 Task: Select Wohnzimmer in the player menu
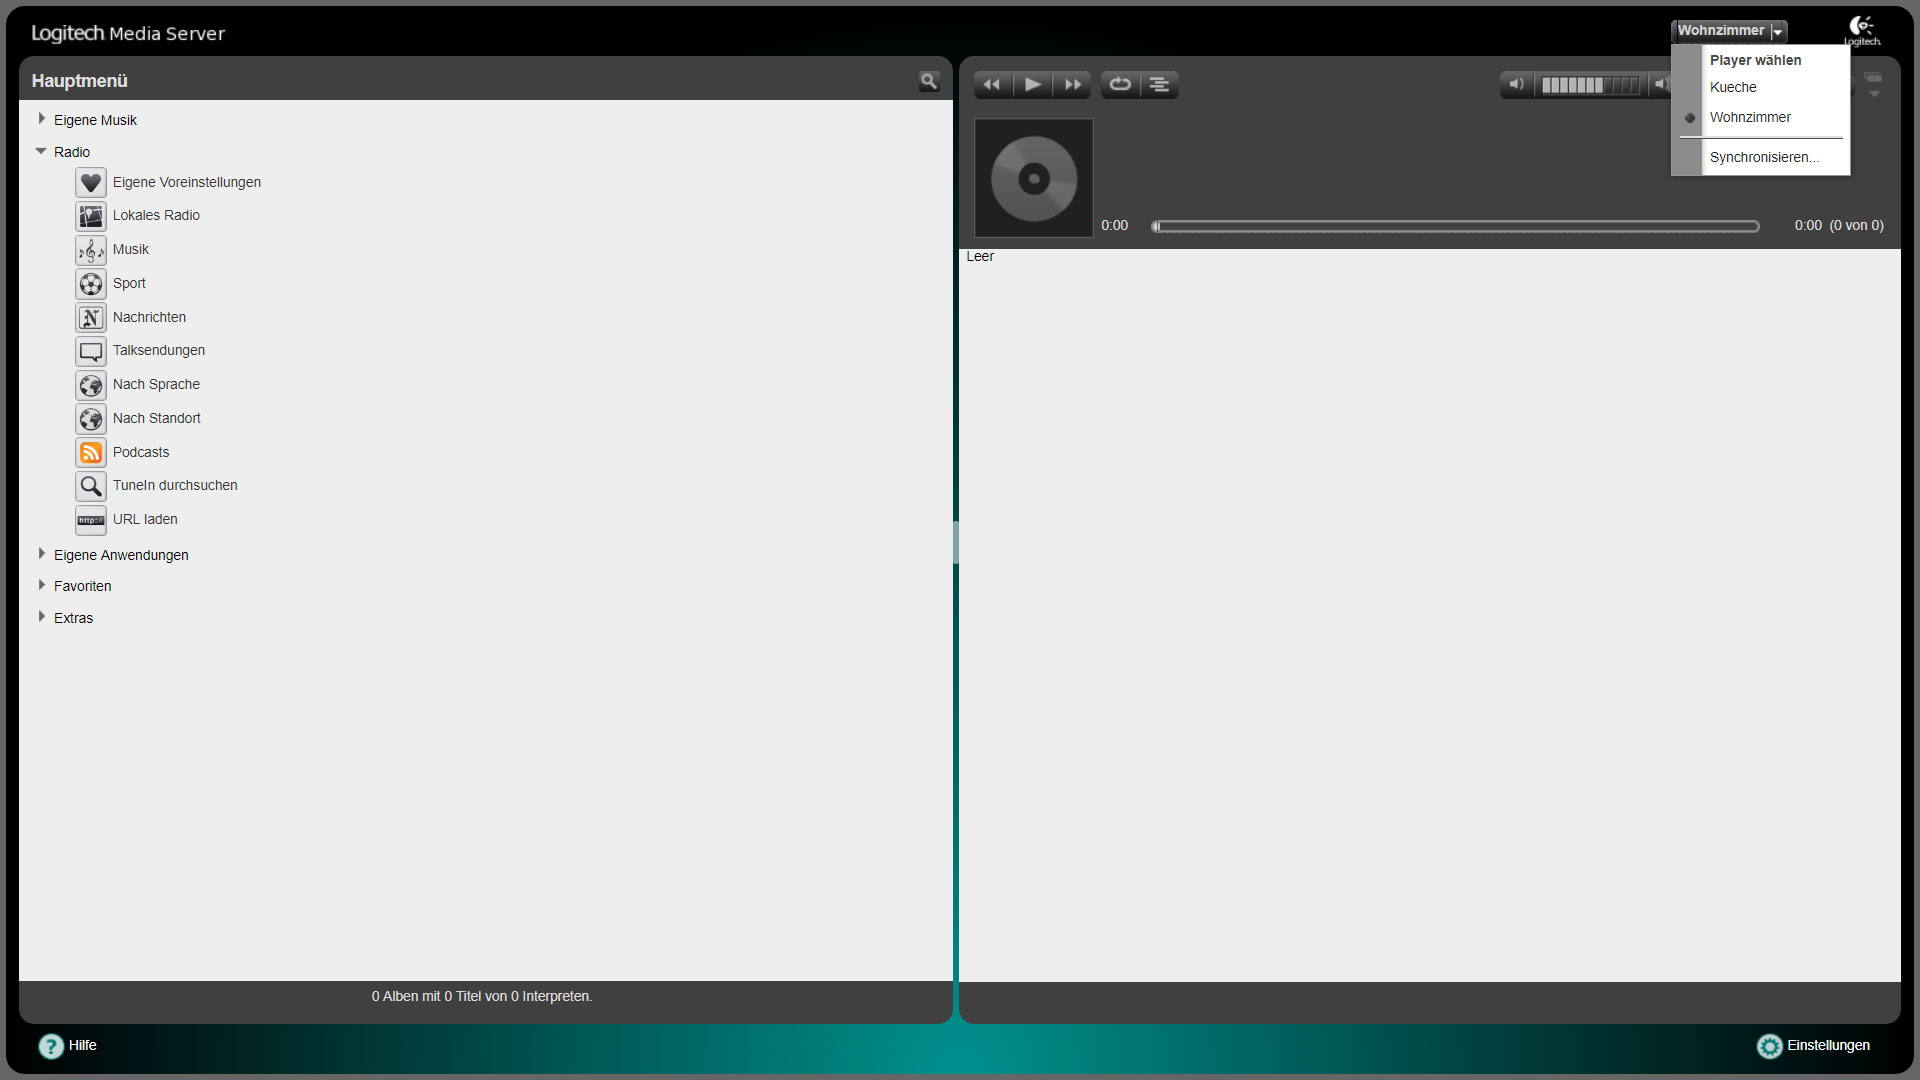tap(1750, 117)
